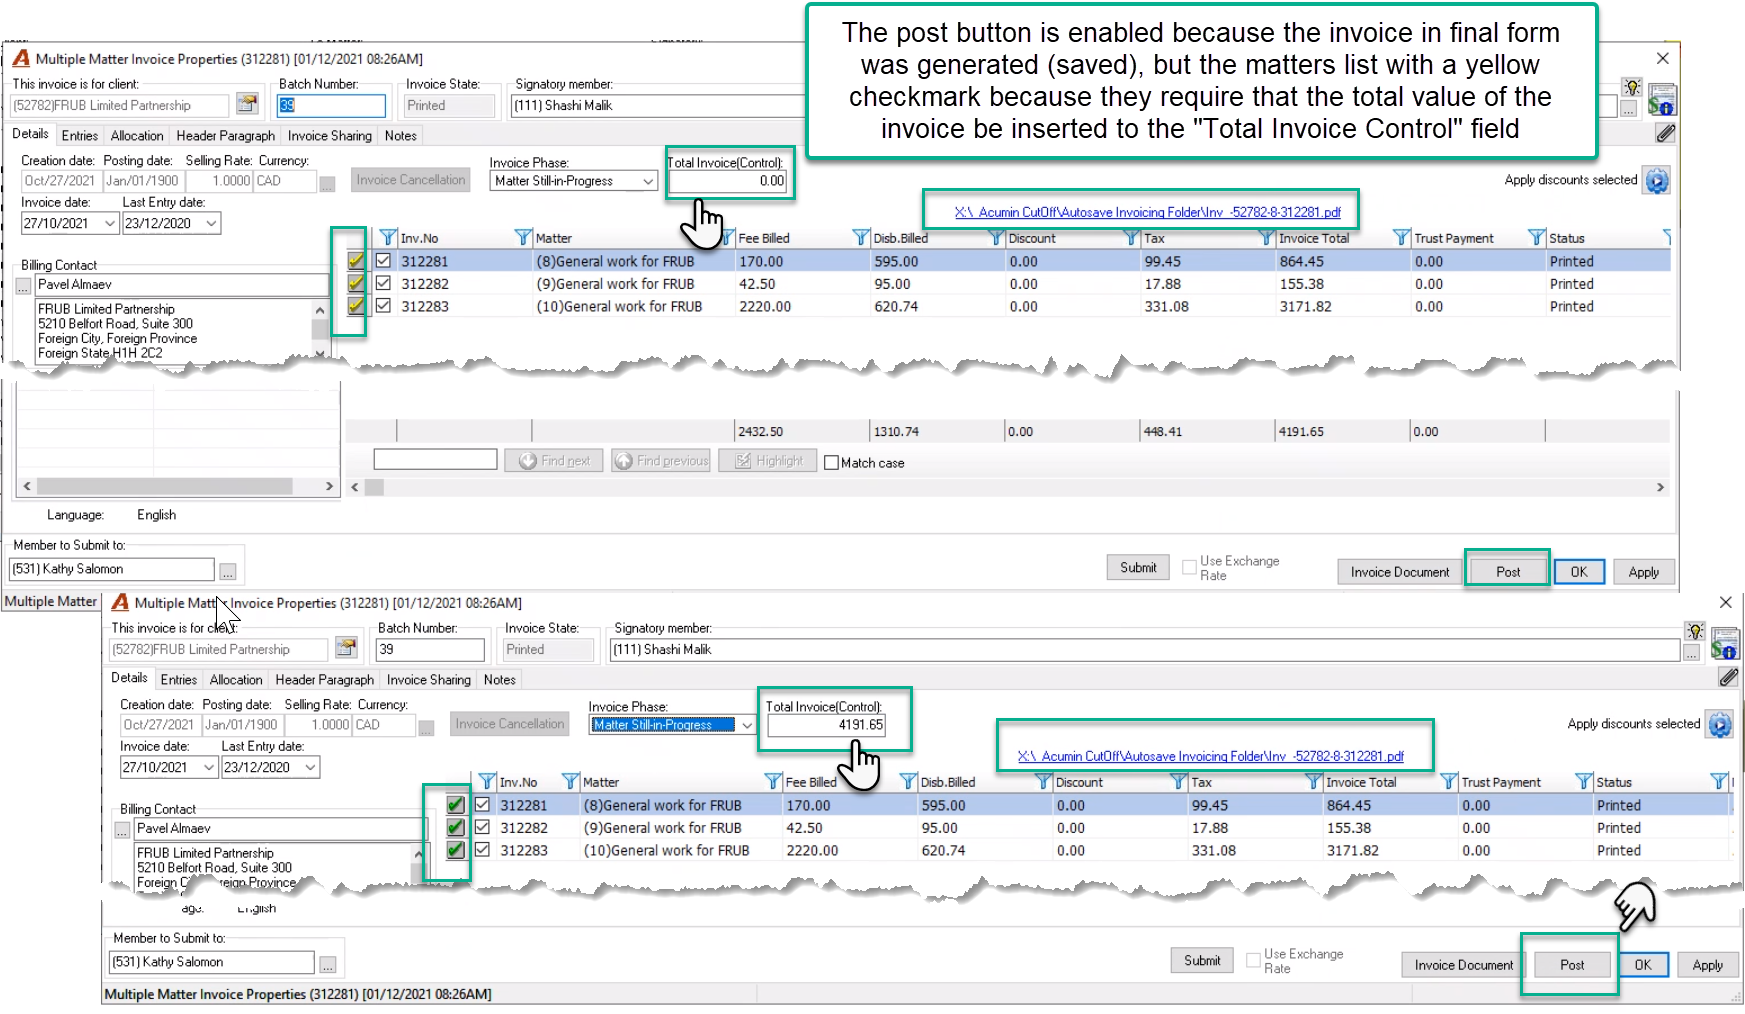Toggle row 312283 checkbox in upper window
1745x1014 pixels.
(x=383, y=306)
